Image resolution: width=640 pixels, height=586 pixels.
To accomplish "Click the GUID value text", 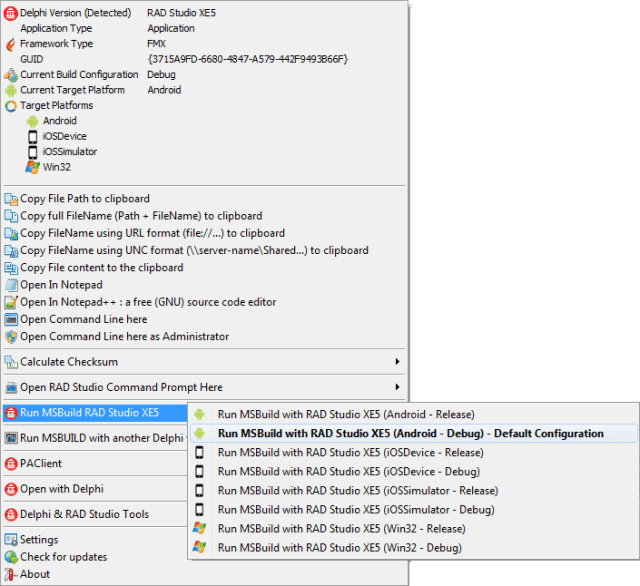I will pos(248,59).
